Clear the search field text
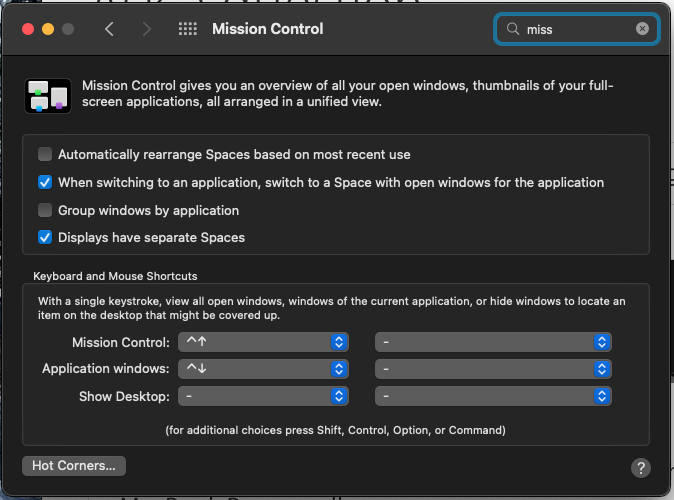The image size is (674, 500). pyautogui.click(x=642, y=29)
